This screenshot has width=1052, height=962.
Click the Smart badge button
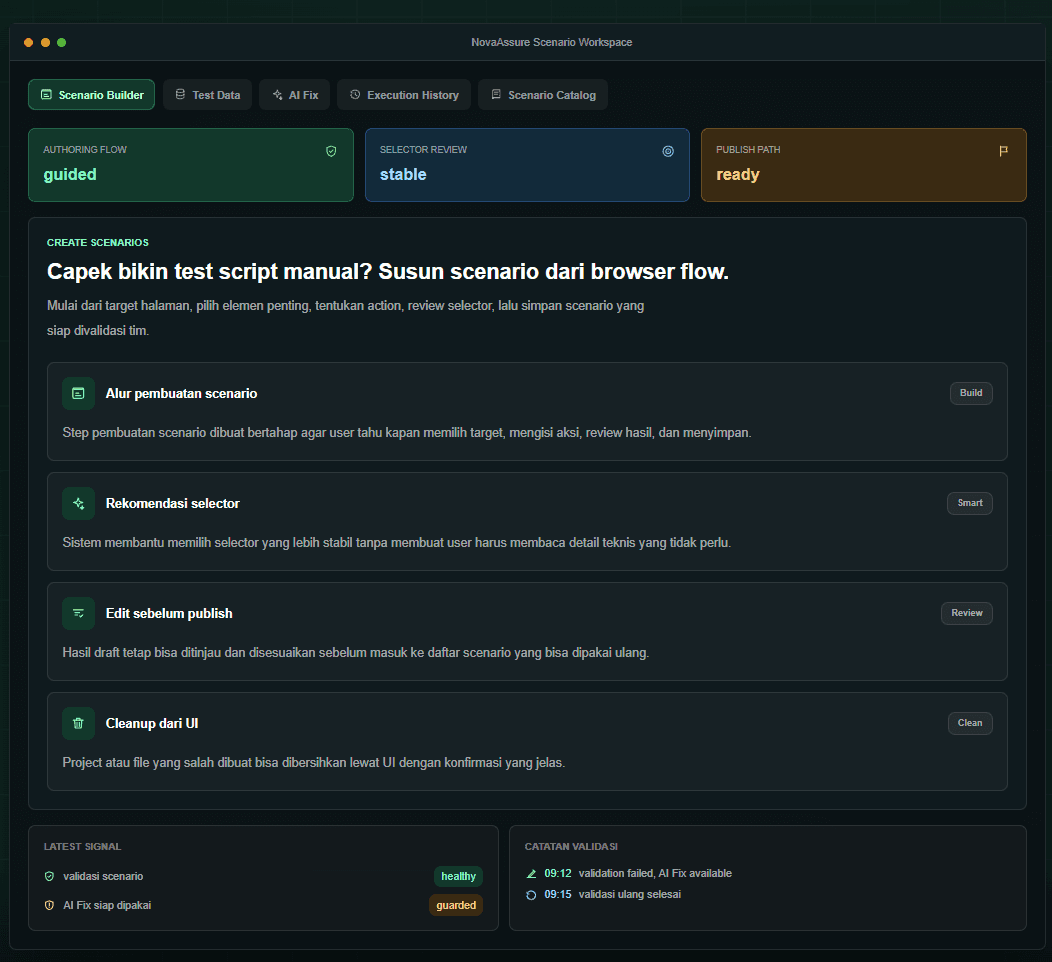point(969,503)
